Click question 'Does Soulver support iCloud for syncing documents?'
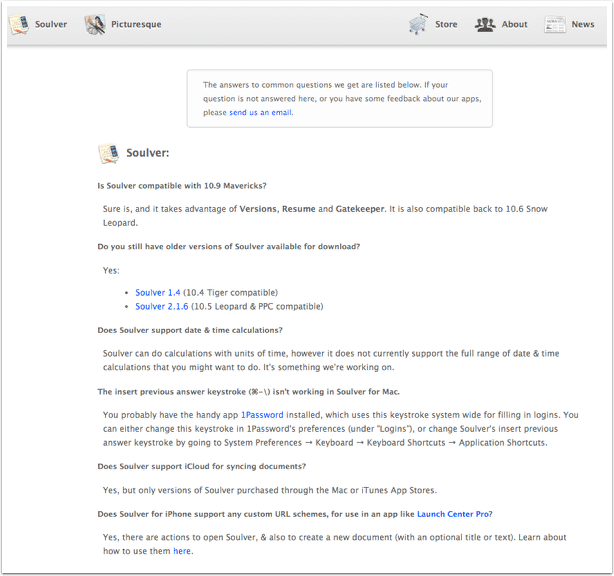This screenshot has height=576, width=614. [x=202, y=467]
